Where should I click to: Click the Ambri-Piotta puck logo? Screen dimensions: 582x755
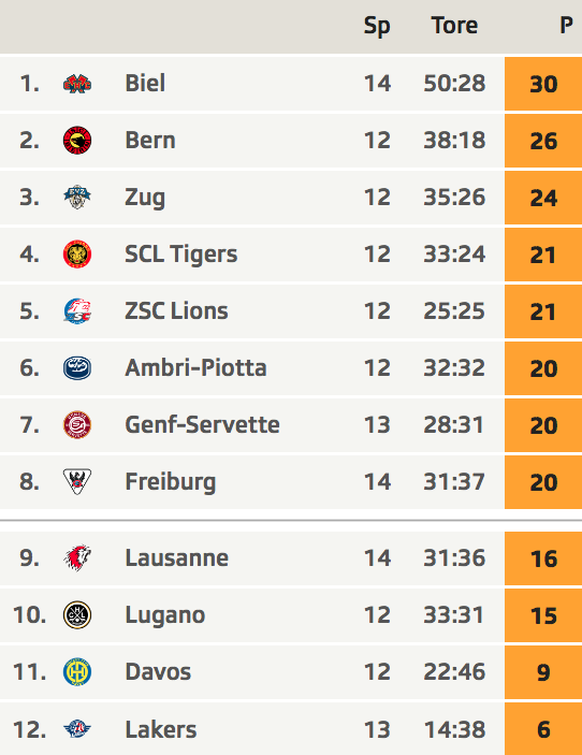[x=77, y=368]
